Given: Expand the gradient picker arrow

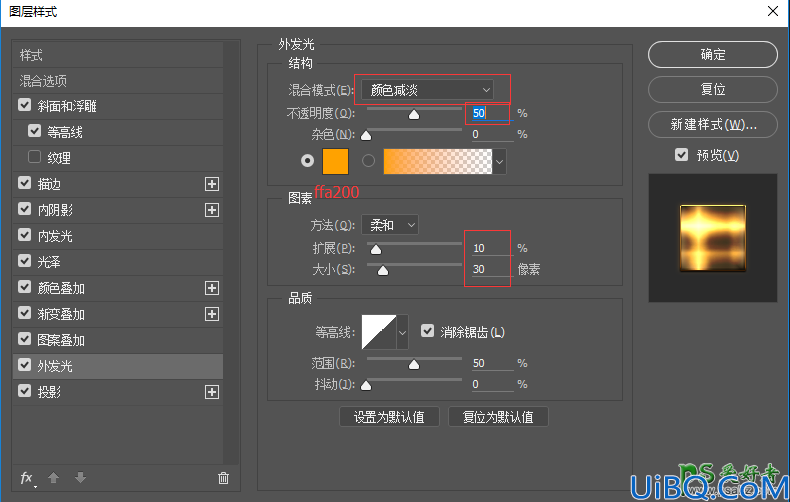Looking at the screenshot, I should (499, 162).
